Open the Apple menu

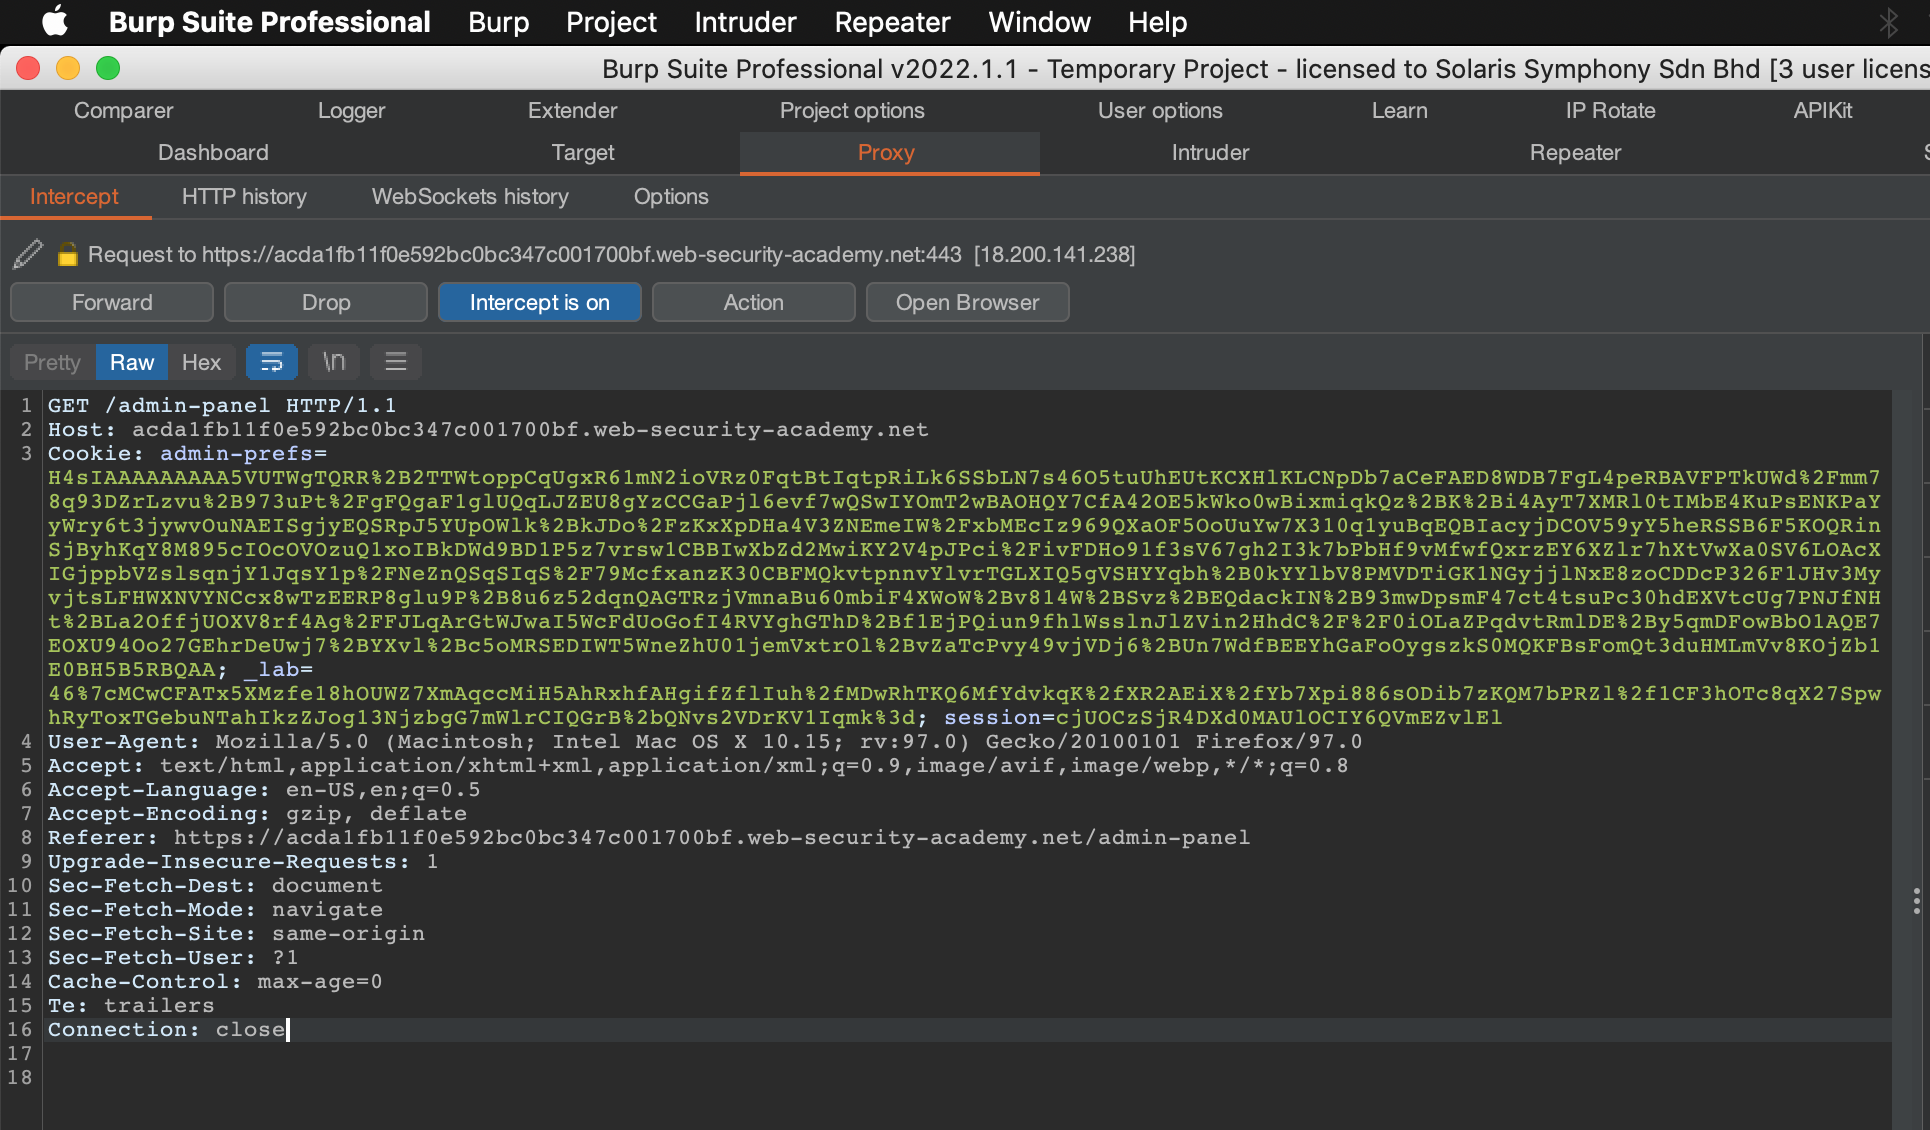click(x=55, y=21)
